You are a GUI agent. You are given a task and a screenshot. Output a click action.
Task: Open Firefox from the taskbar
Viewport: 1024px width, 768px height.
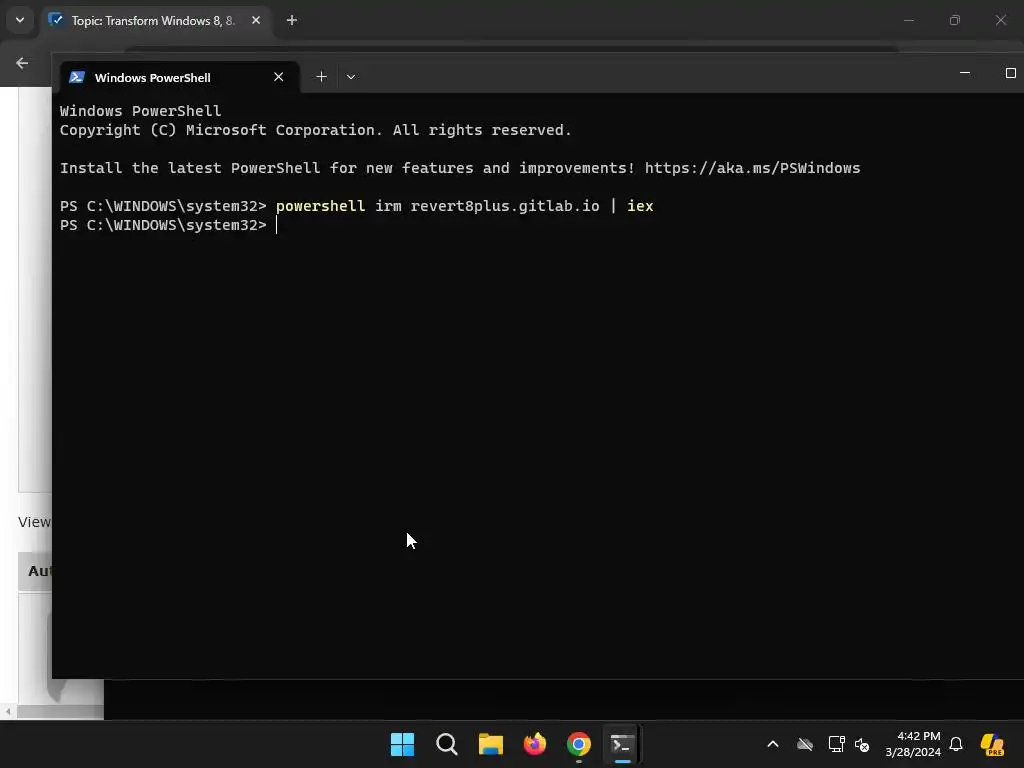[535, 744]
